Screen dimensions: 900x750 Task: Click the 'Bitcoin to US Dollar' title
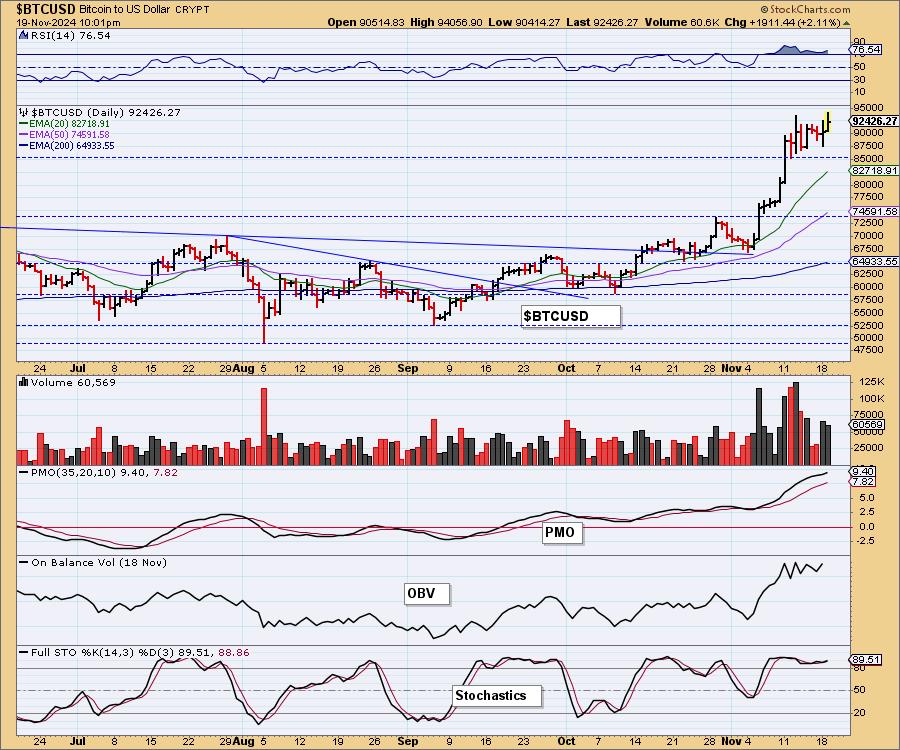click(x=123, y=10)
